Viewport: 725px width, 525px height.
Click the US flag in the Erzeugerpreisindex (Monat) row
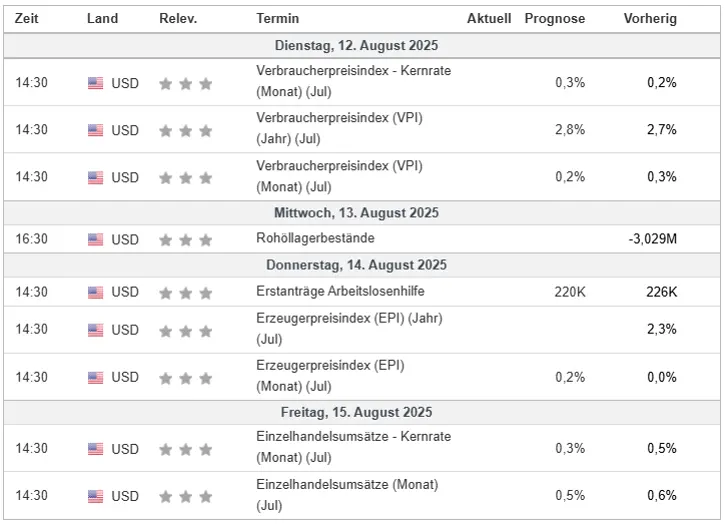coord(96,377)
